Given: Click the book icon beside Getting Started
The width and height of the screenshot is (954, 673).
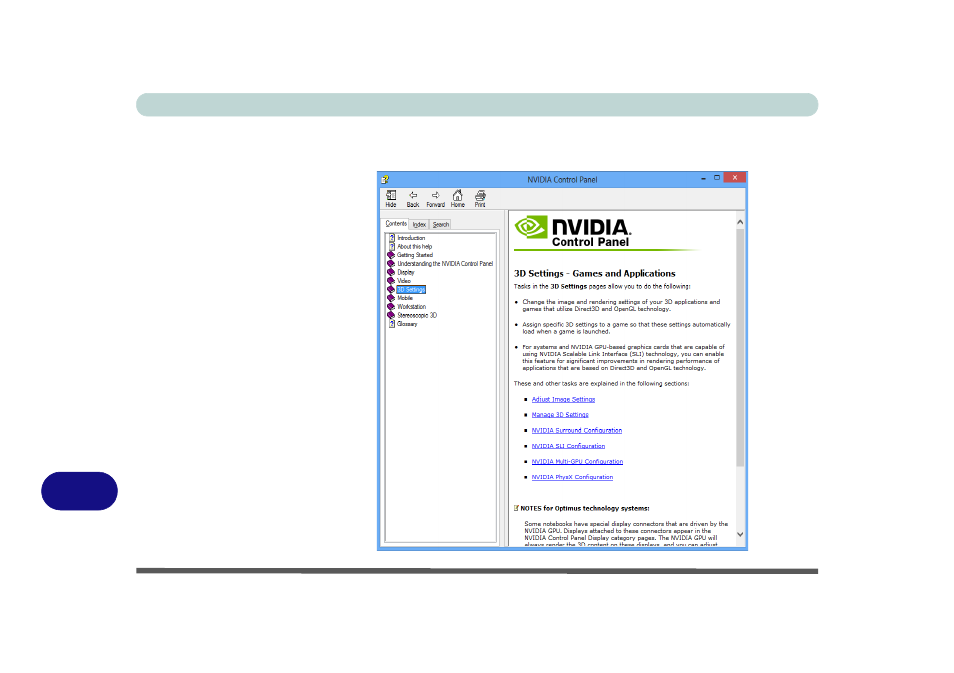Looking at the screenshot, I should (x=391, y=255).
